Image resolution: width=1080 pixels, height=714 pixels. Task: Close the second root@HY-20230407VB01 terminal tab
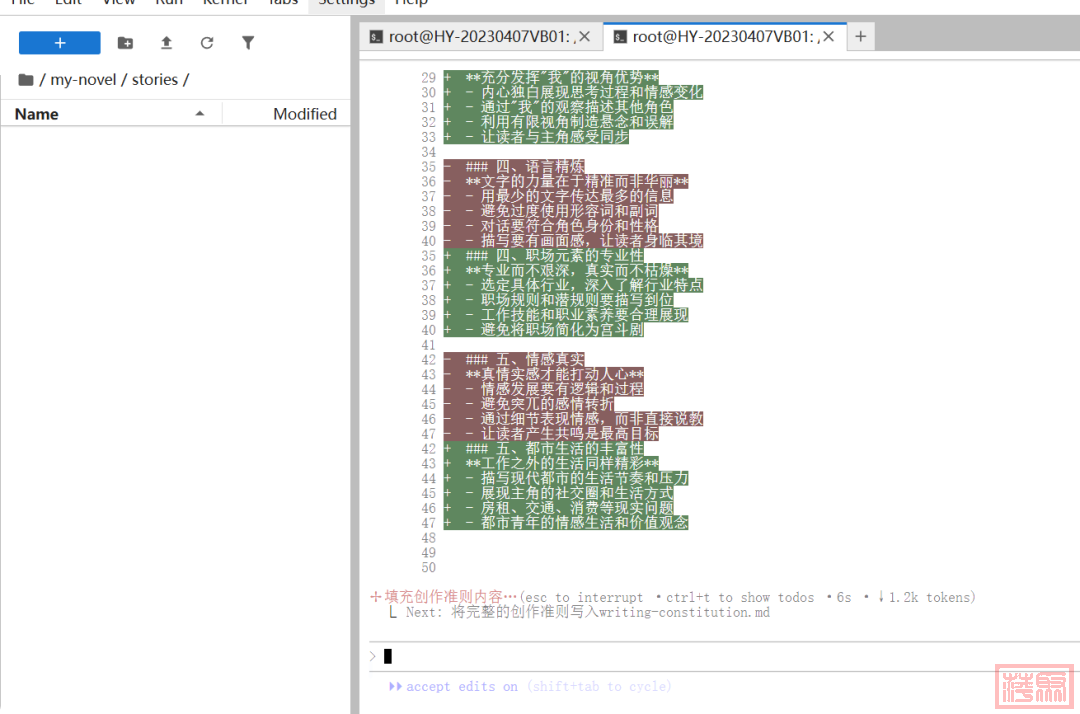click(829, 37)
